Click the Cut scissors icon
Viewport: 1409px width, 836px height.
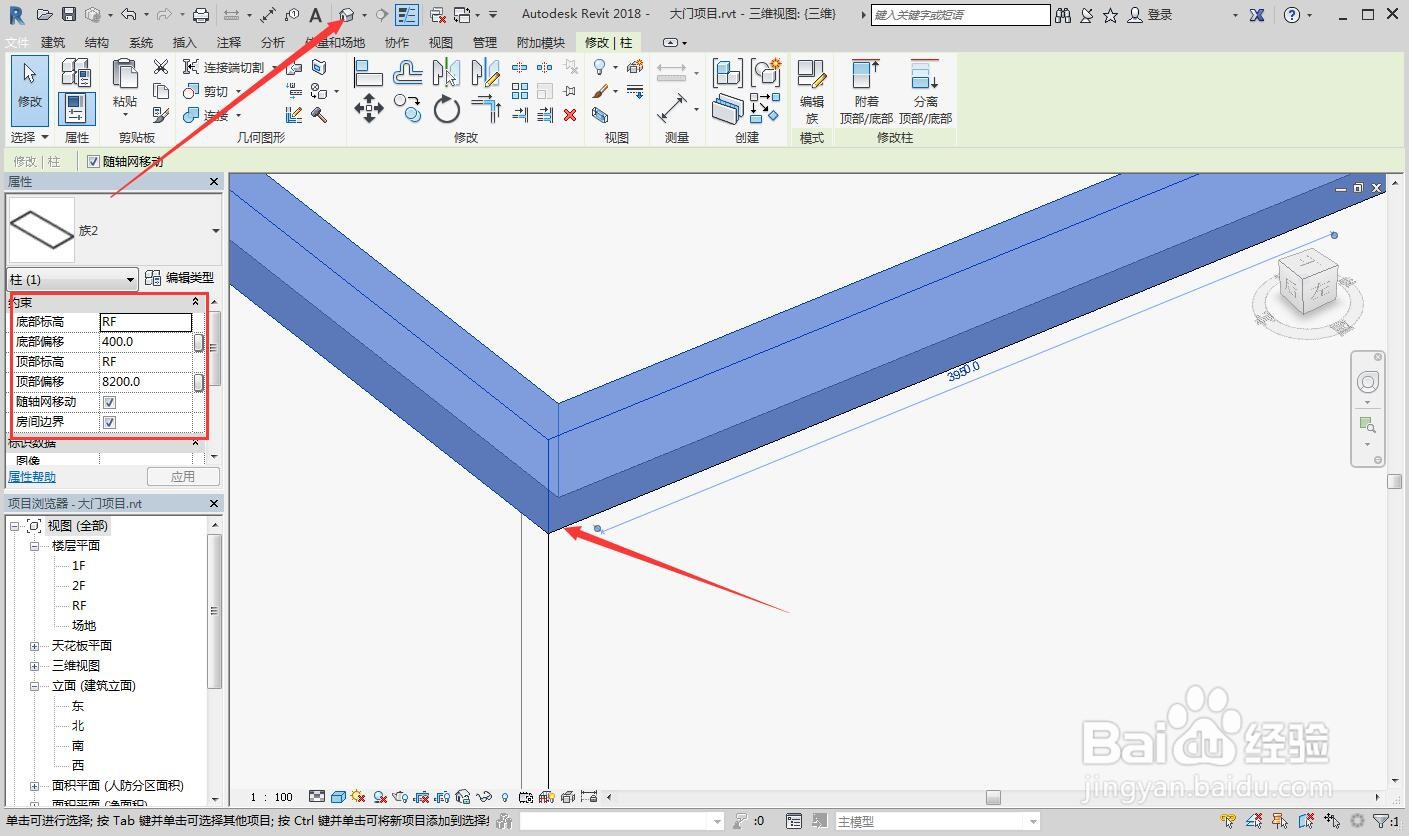click(x=160, y=67)
